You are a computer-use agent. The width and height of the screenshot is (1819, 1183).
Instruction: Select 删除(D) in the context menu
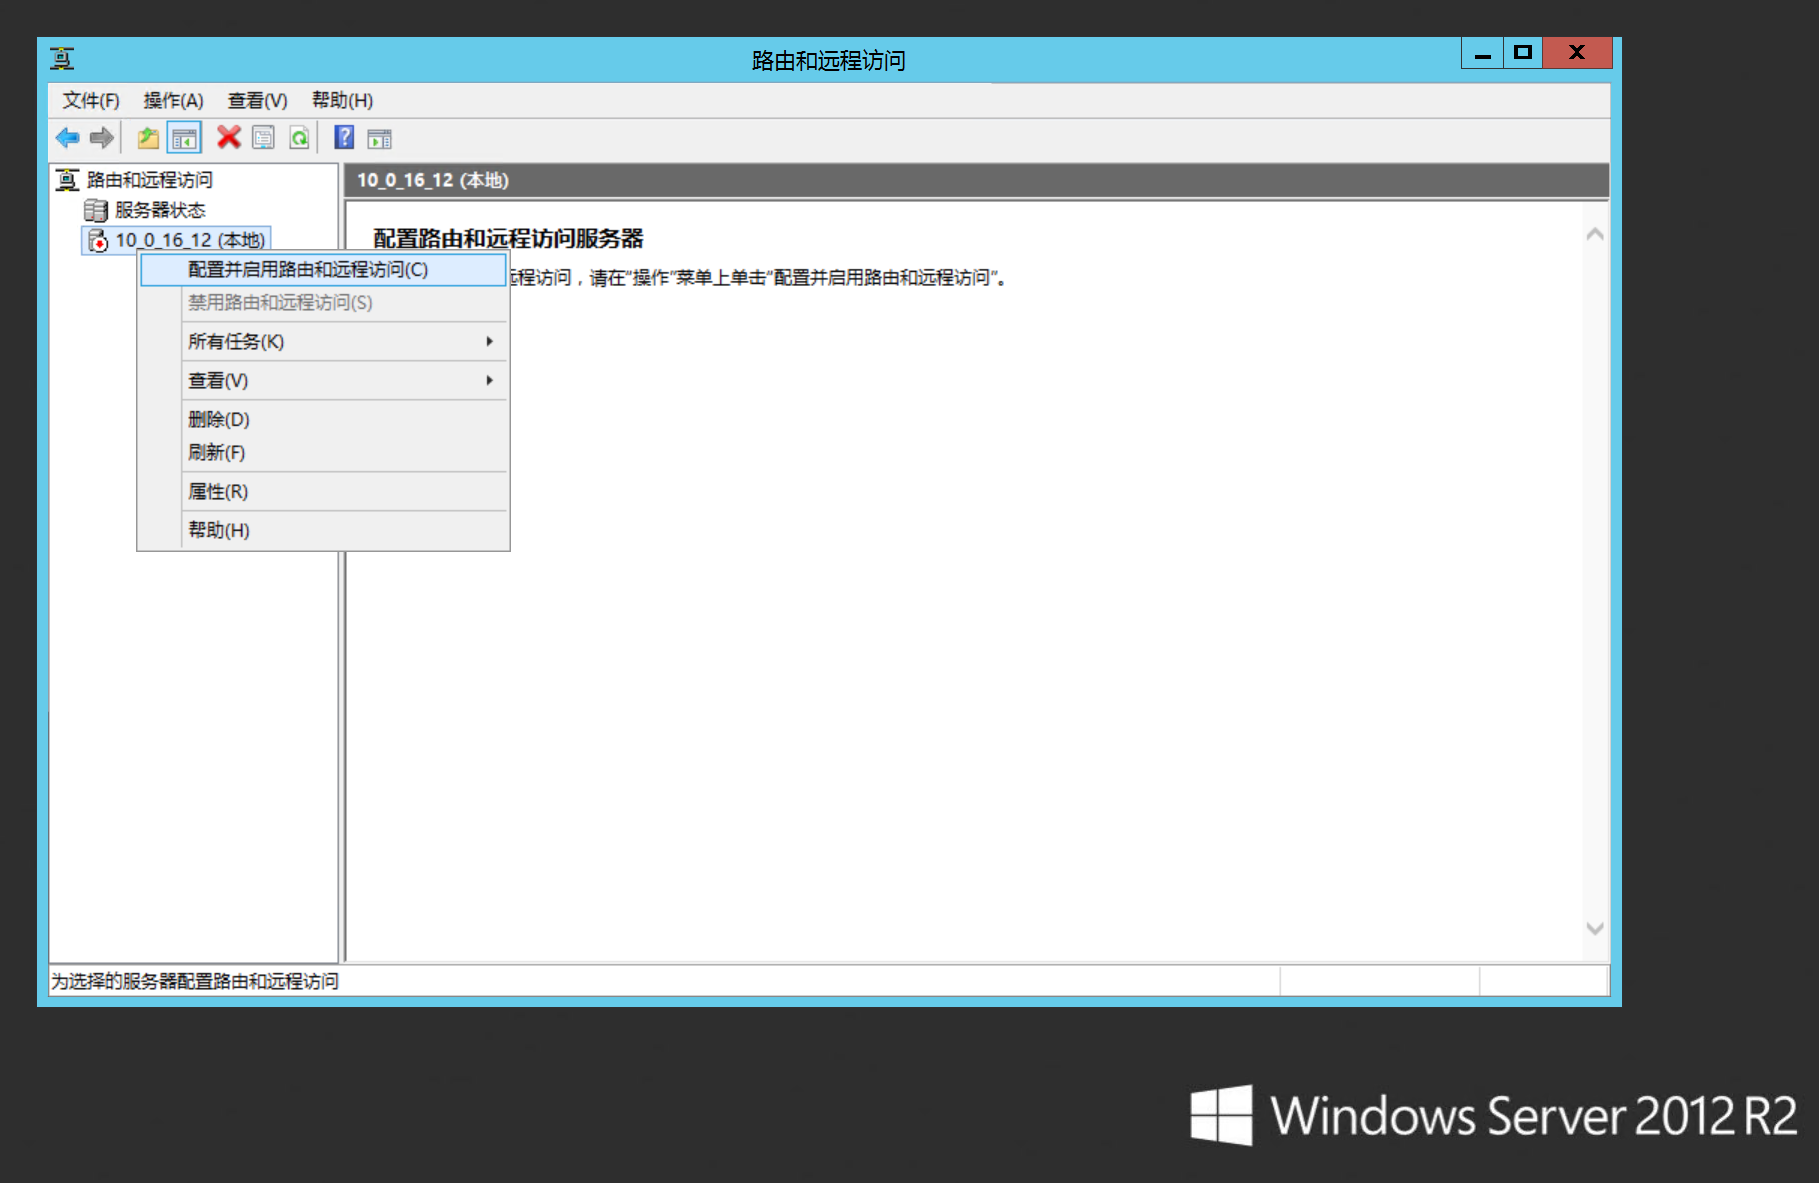[219, 420]
